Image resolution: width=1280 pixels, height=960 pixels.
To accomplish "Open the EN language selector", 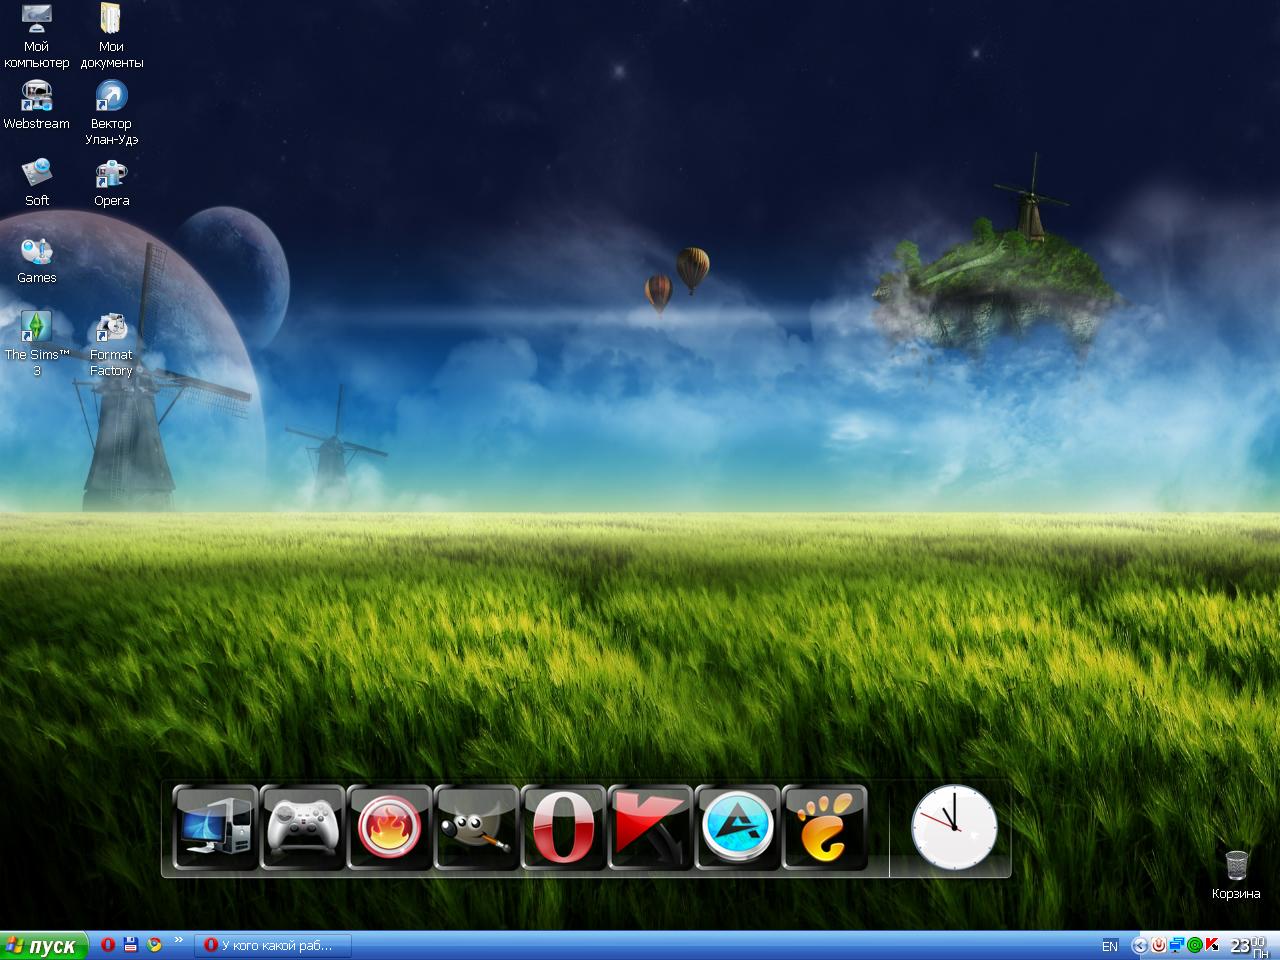I will (1109, 946).
